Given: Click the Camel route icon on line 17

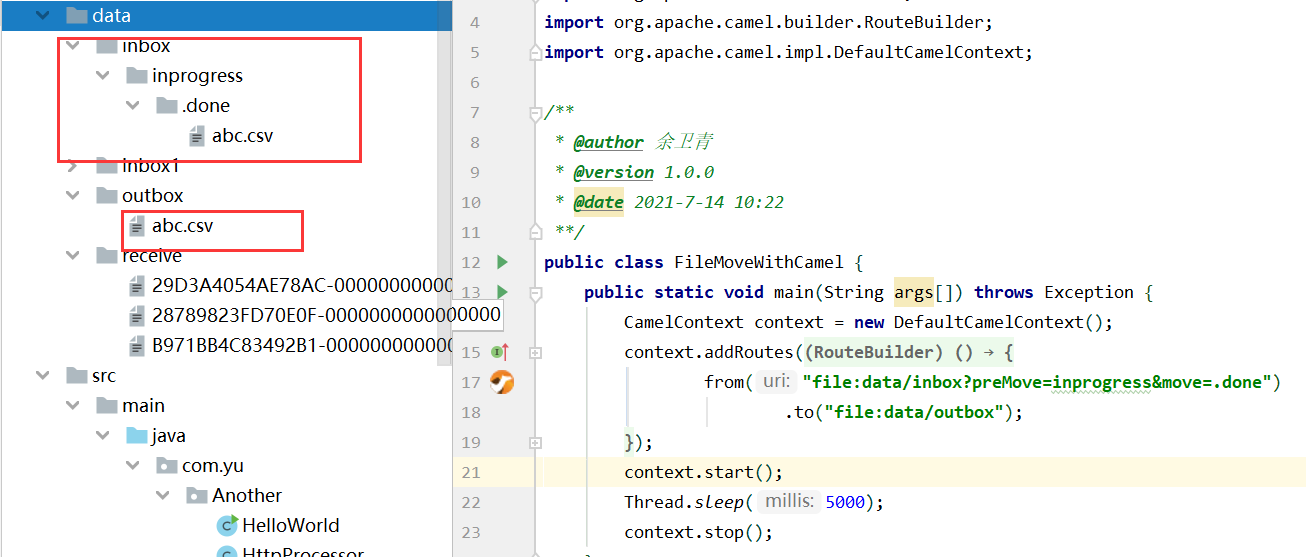Looking at the screenshot, I should tap(502, 382).
